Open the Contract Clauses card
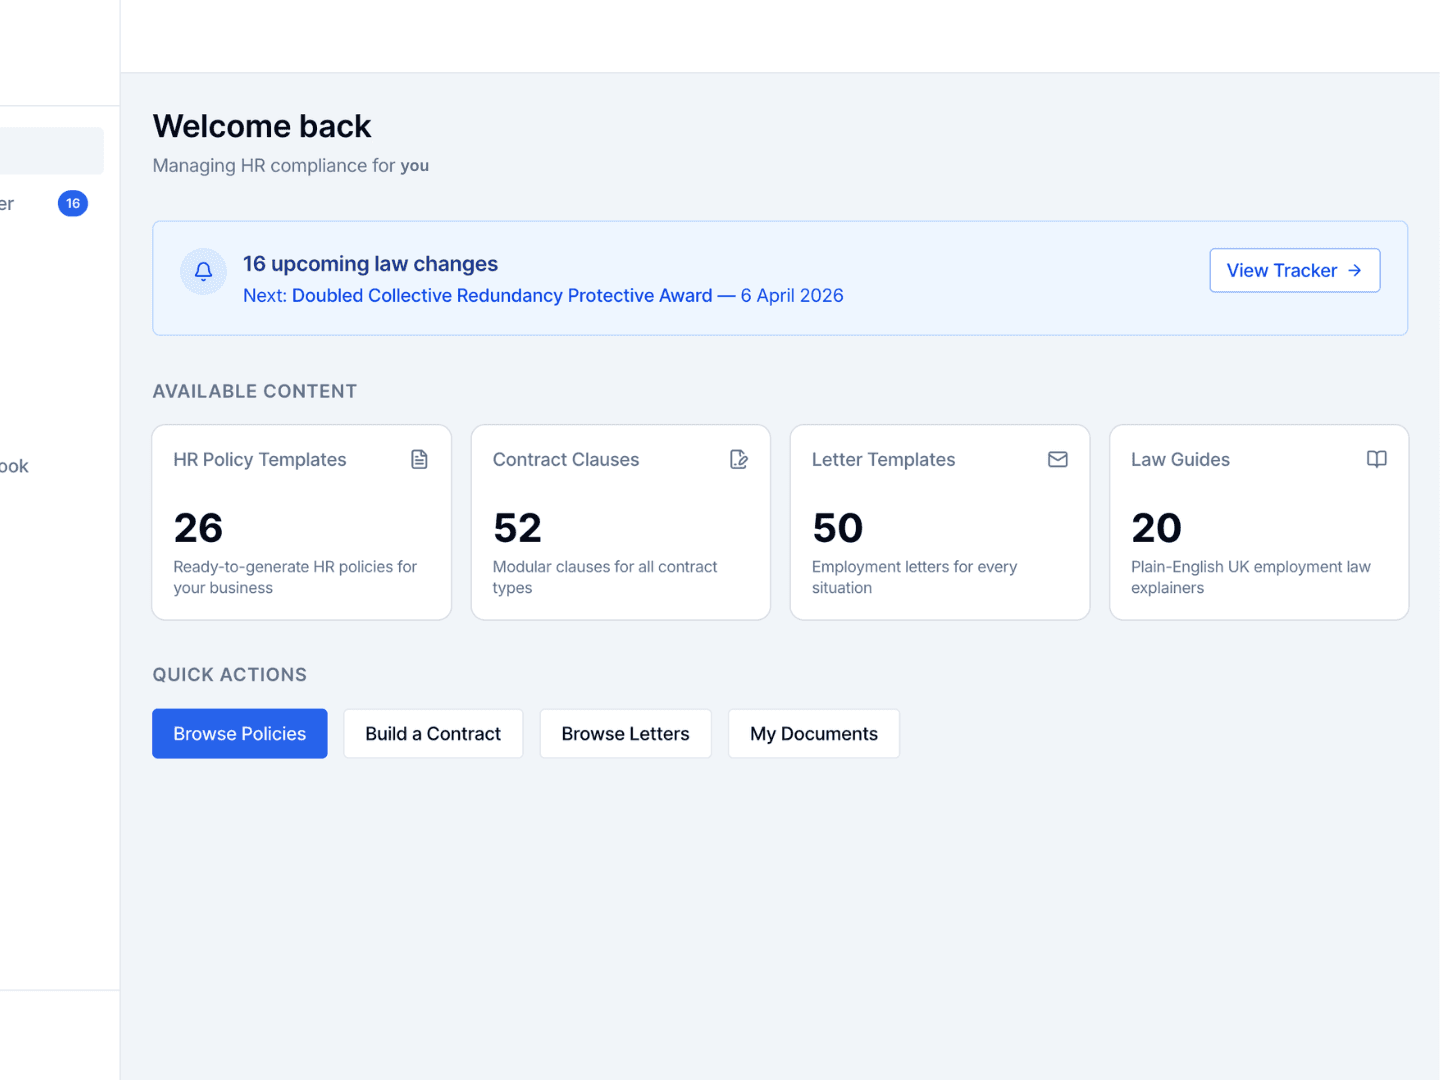 [x=620, y=522]
